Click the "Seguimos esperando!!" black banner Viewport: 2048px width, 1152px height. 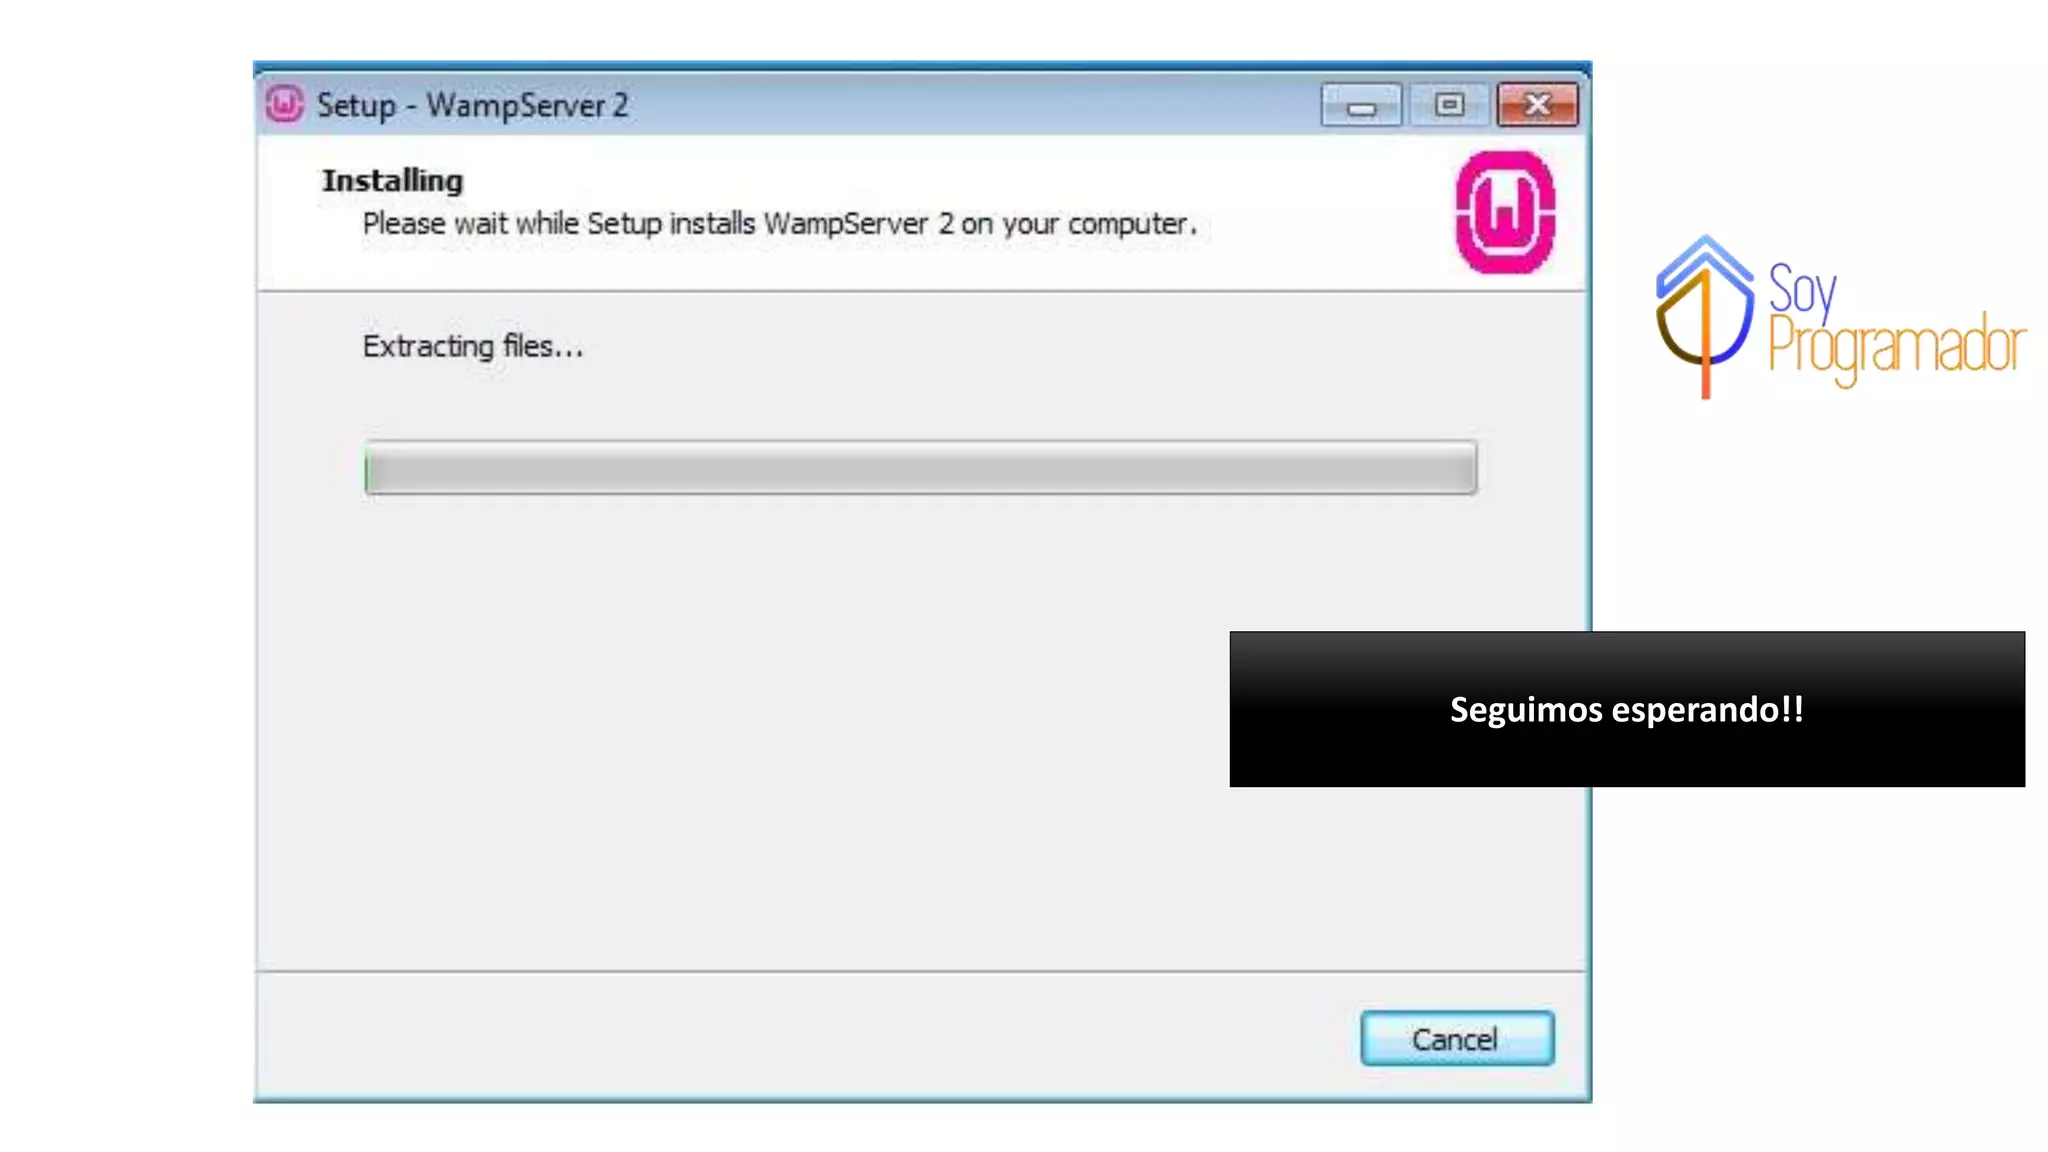[1627, 709]
